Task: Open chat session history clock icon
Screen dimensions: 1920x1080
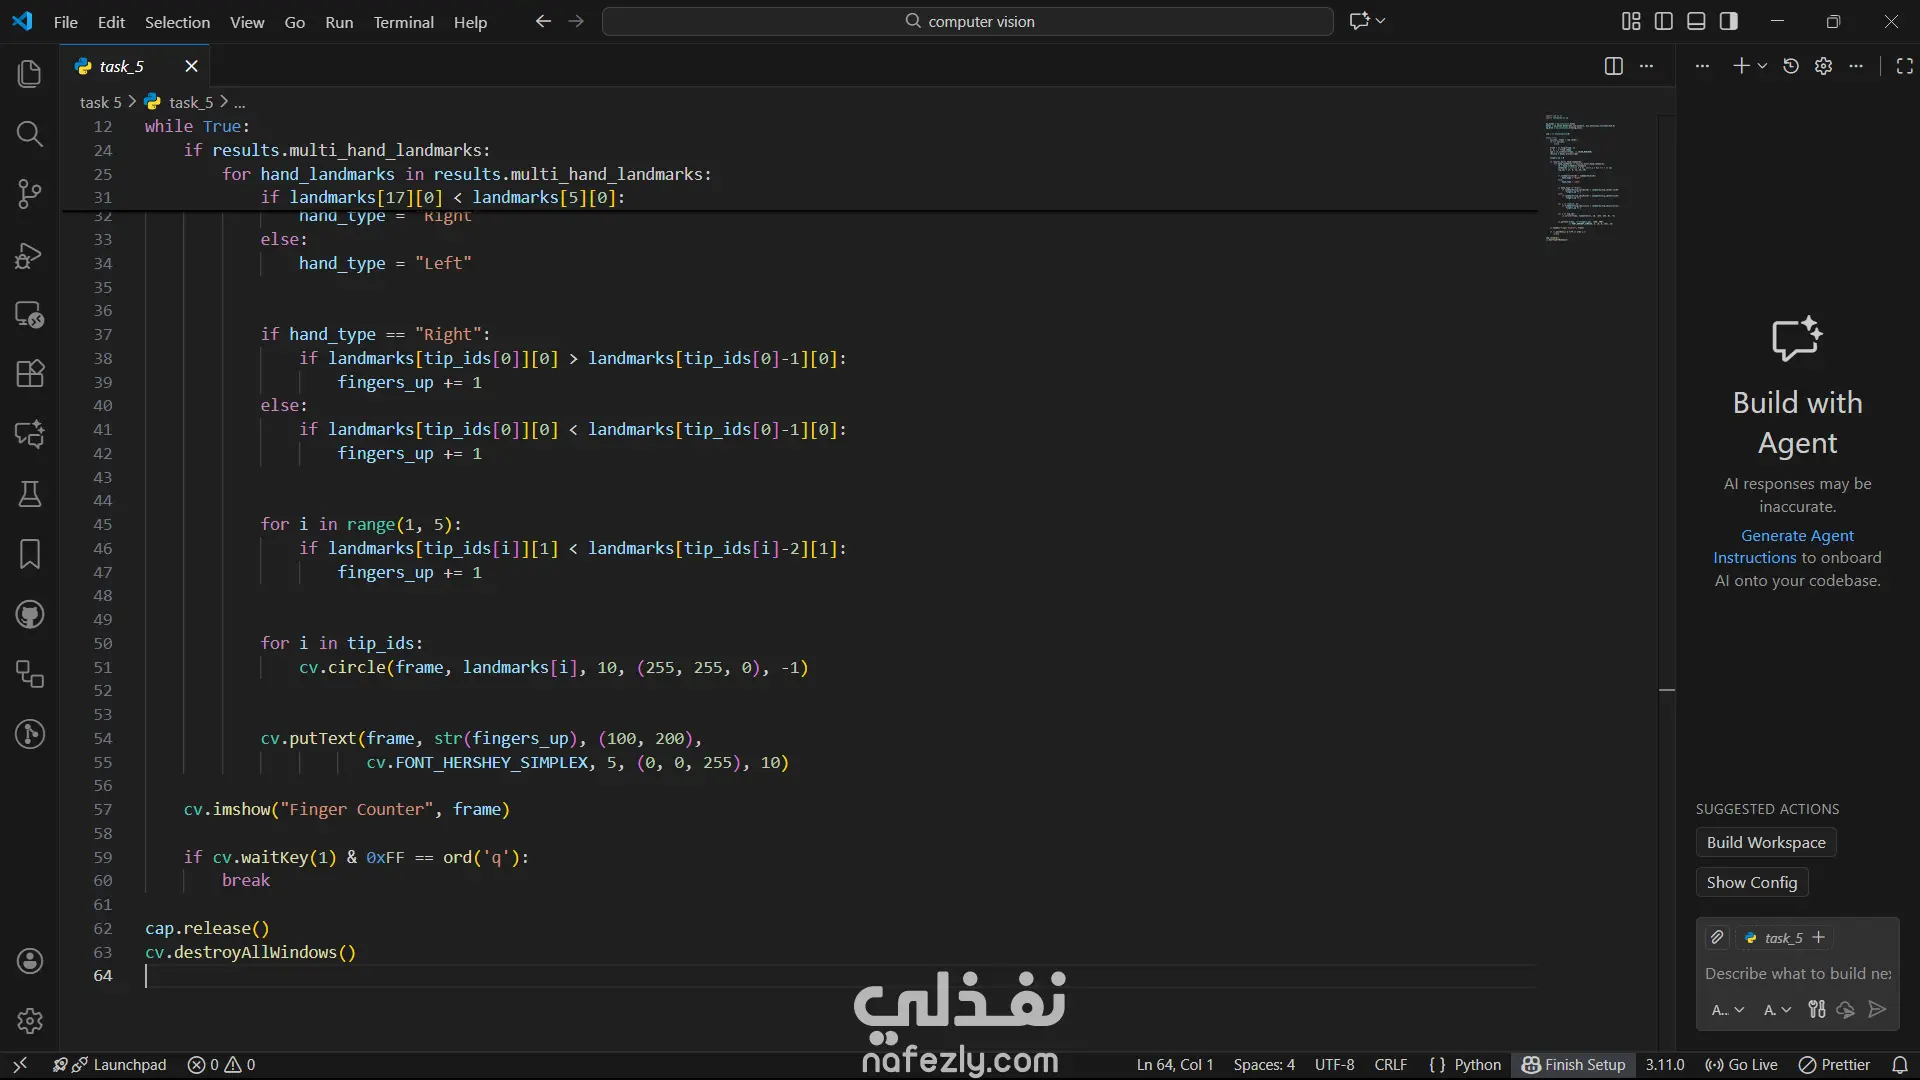Action: (x=1791, y=66)
